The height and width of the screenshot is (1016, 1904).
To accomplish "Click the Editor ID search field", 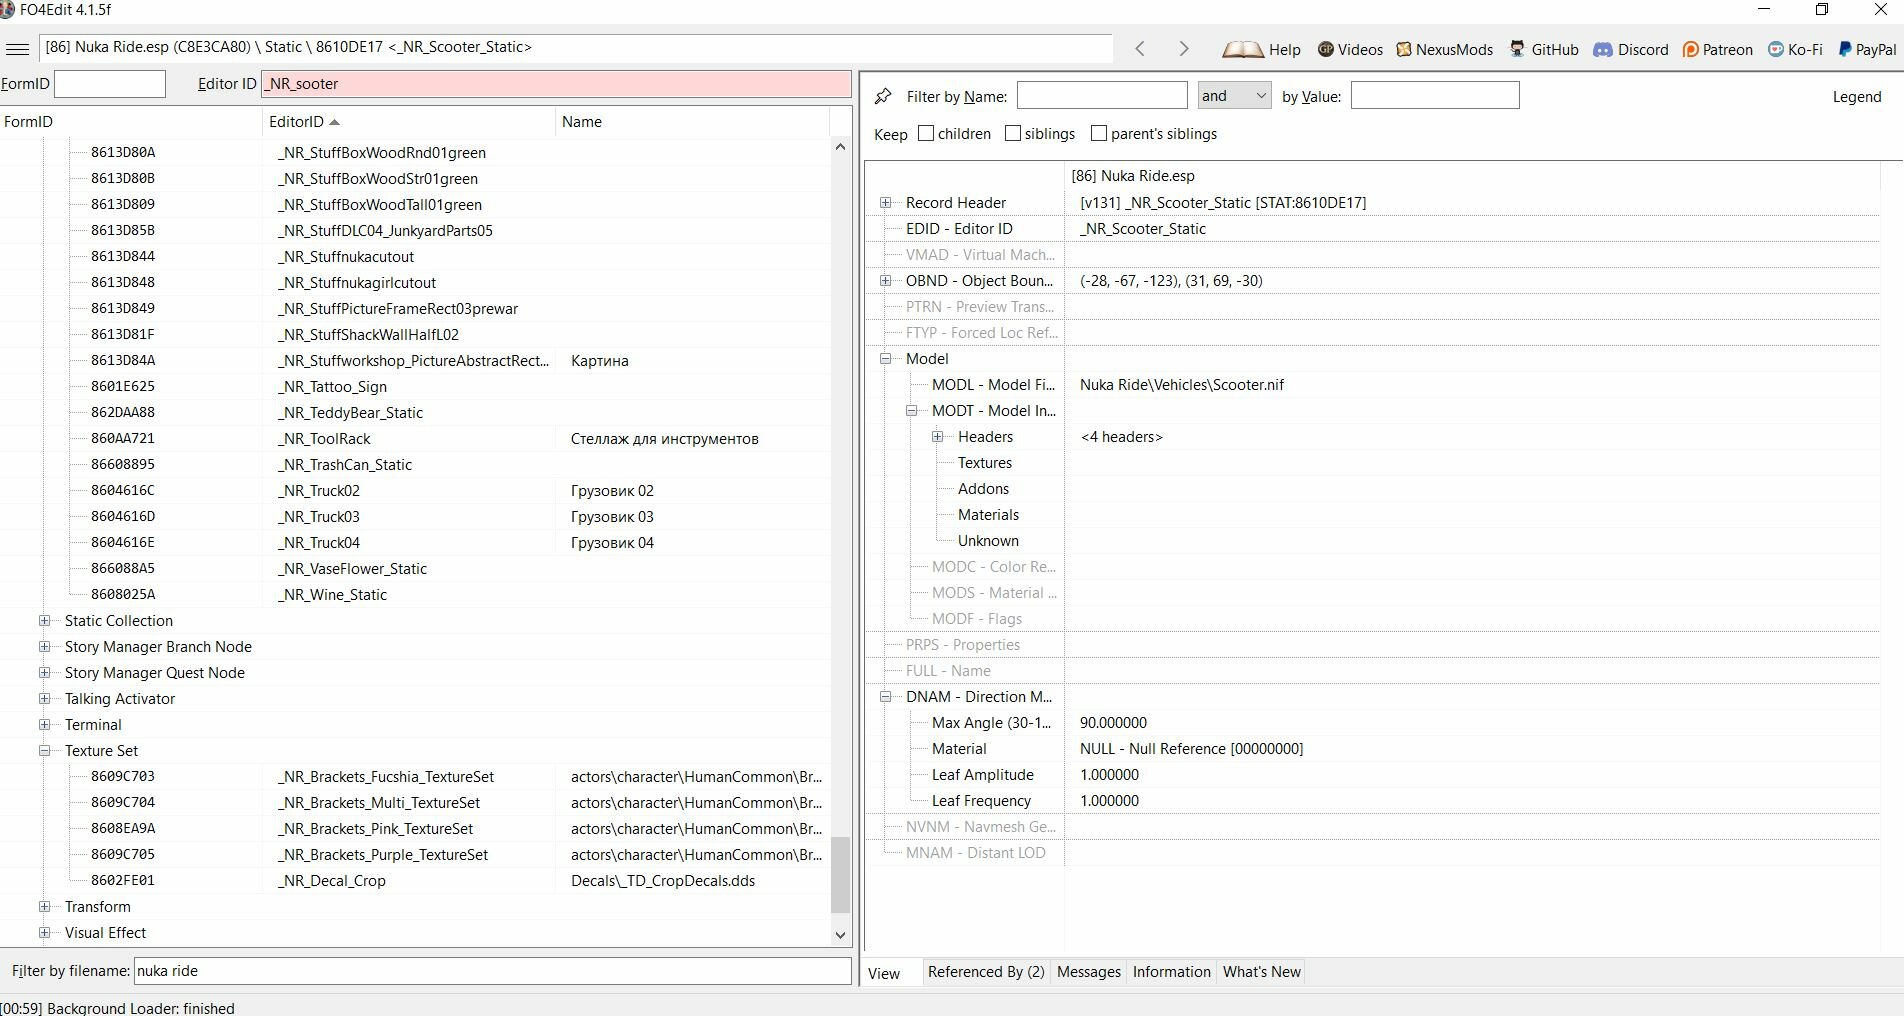I will (x=556, y=84).
